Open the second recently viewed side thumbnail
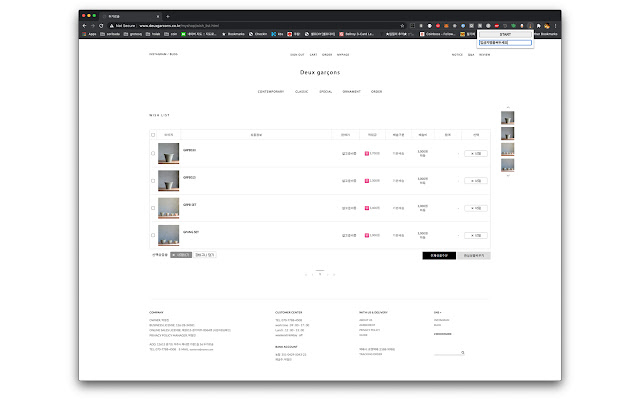This screenshot has height=400, width=640. pyautogui.click(x=508, y=133)
